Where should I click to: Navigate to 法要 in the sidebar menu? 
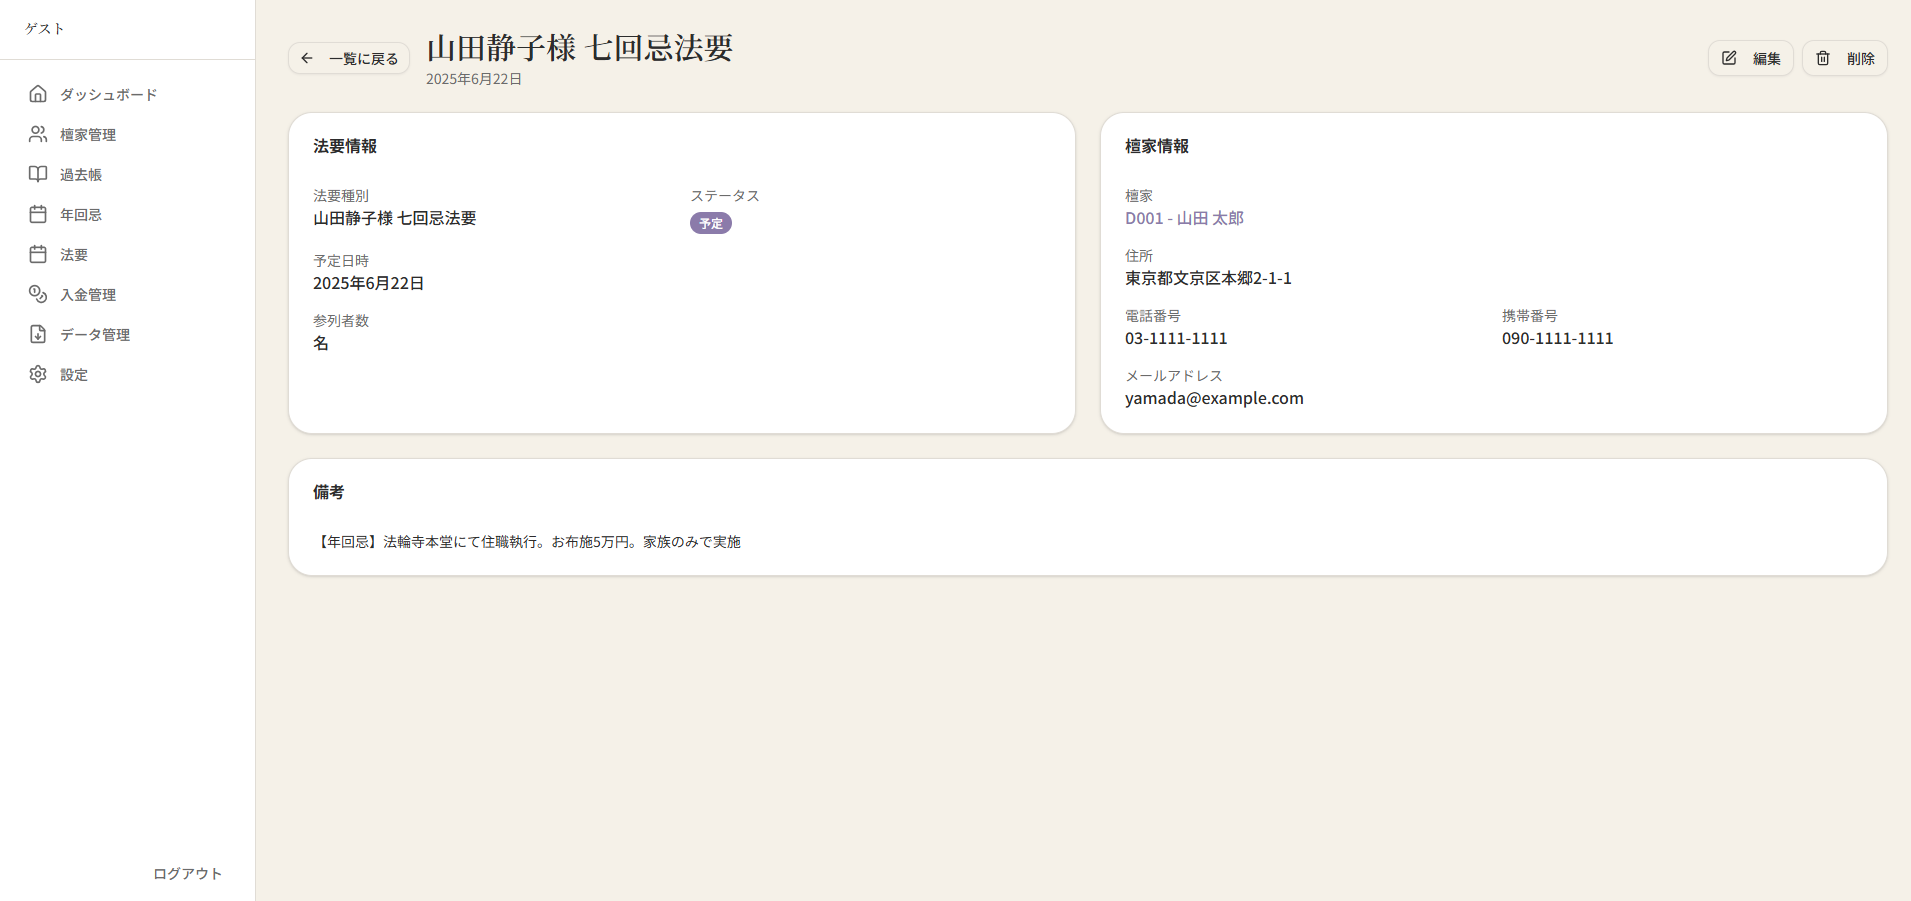coord(74,254)
